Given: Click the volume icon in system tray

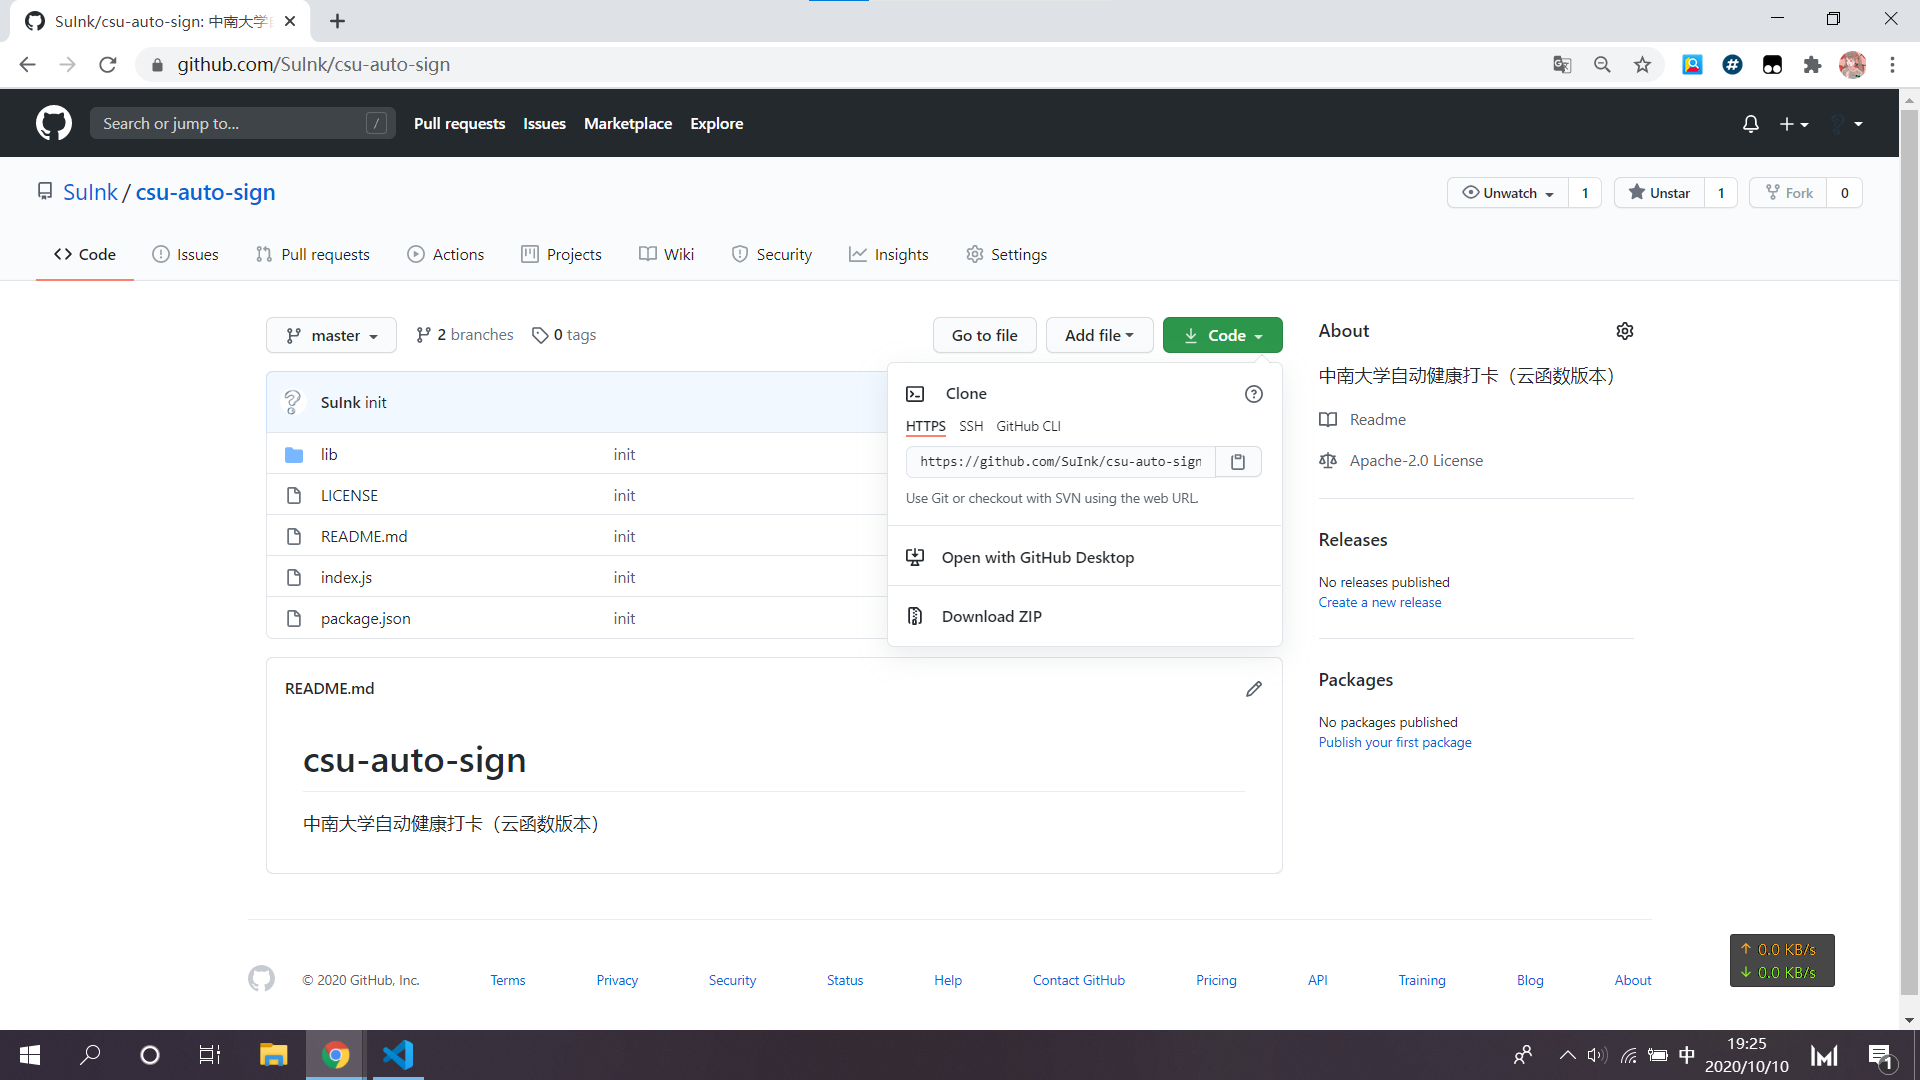Looking at the screenshot, I should [x=1596, y=1055].
